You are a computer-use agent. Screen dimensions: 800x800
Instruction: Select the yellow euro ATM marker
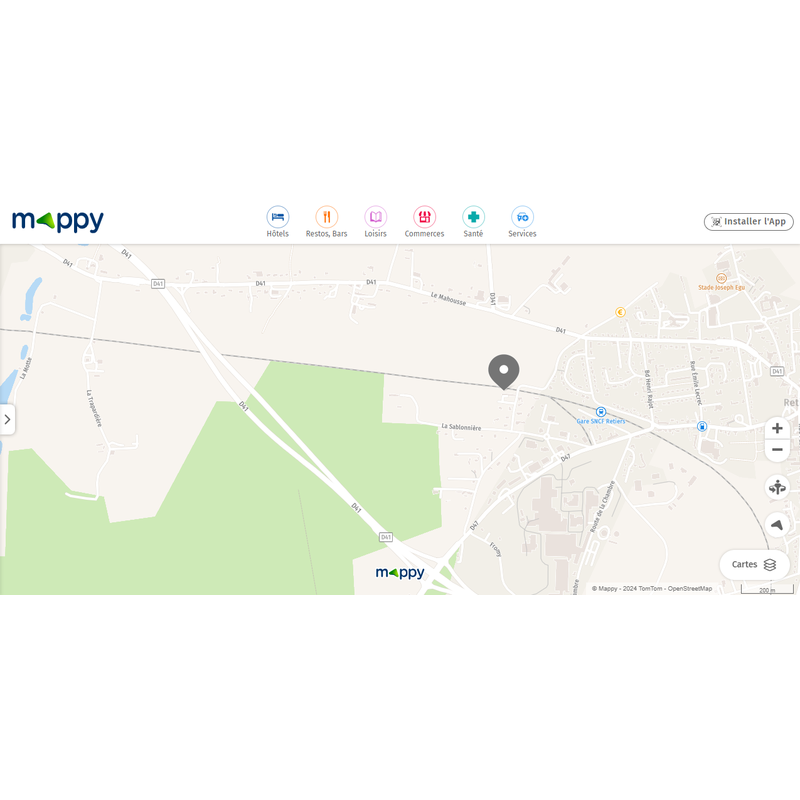[620, 312]
